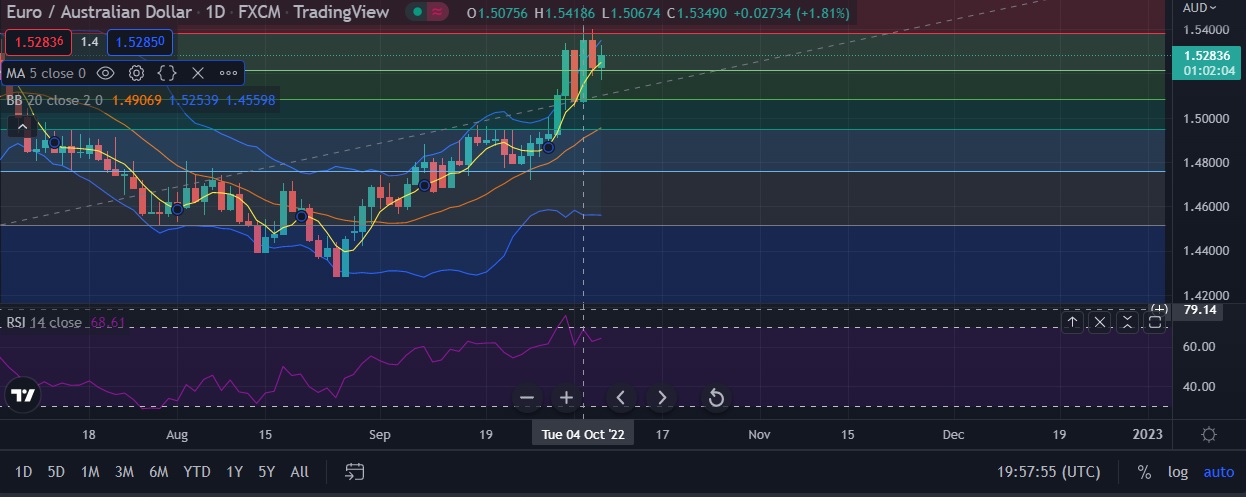
Task: Select 1D time range
Action: coord(23,471)
